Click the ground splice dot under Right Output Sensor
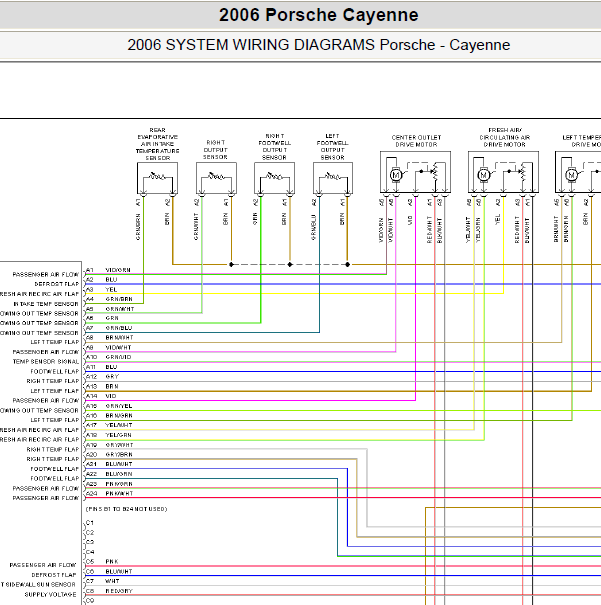Image resolution: width=601 pixels, height=605 pixels. pos(231,265)
